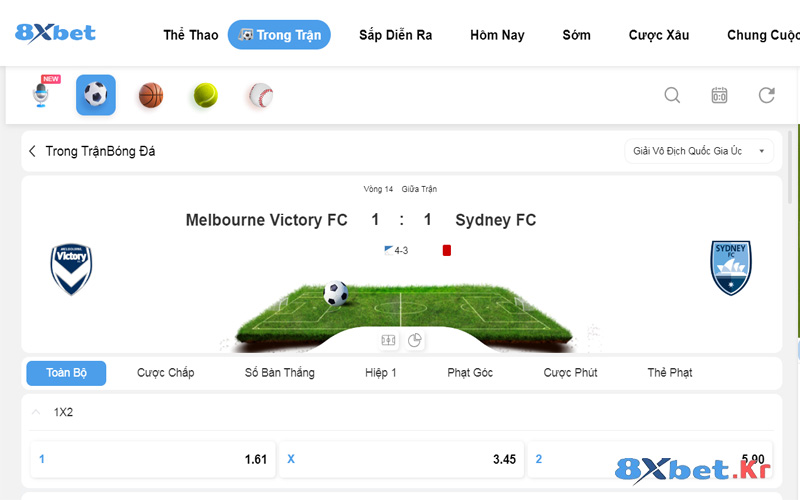Switch to the Phạt Góc tab
Image resolution: width=800 pixels, height=500 pixels.
[x=470, y=373]
